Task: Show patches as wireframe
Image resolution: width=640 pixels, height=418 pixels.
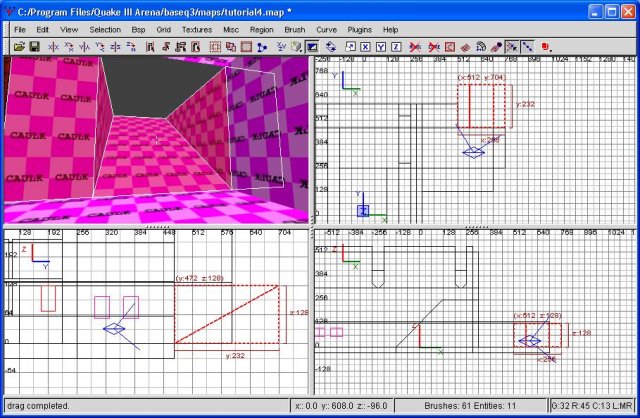Action: pyautogui.click(x=465, y=47)
